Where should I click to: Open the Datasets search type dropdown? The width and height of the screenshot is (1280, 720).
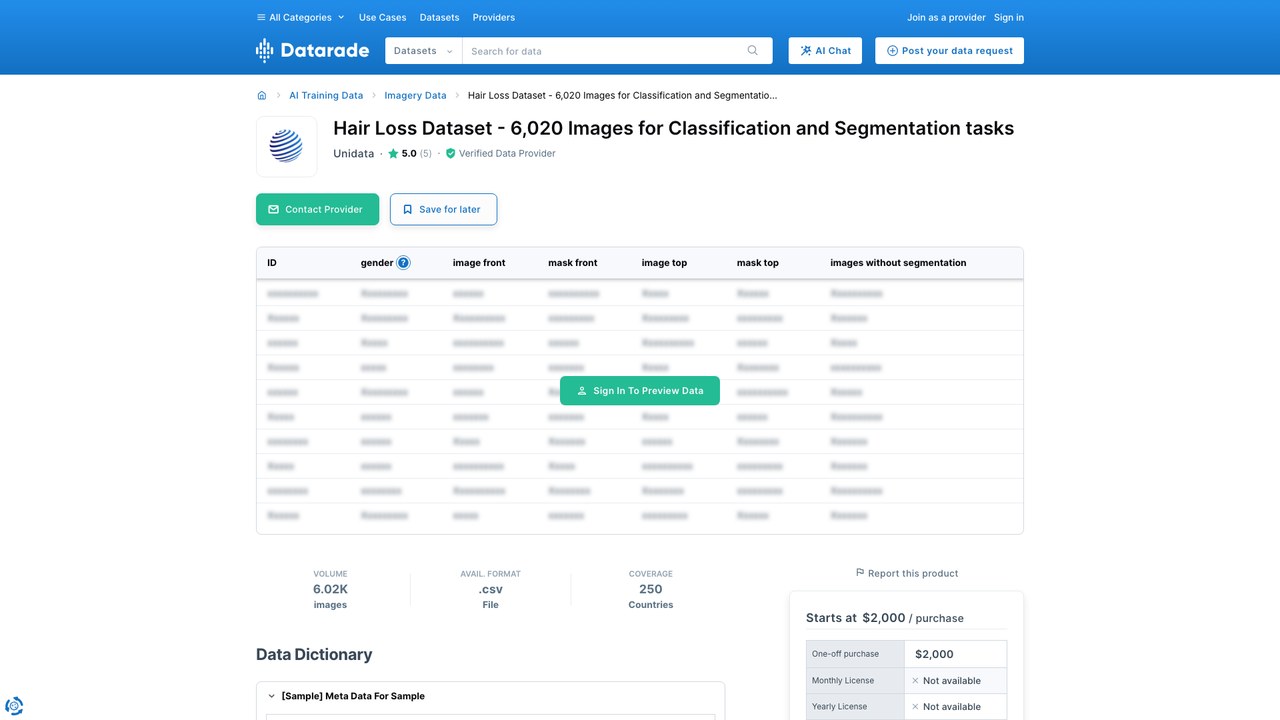pyautogui.click(x=424, y=51)
